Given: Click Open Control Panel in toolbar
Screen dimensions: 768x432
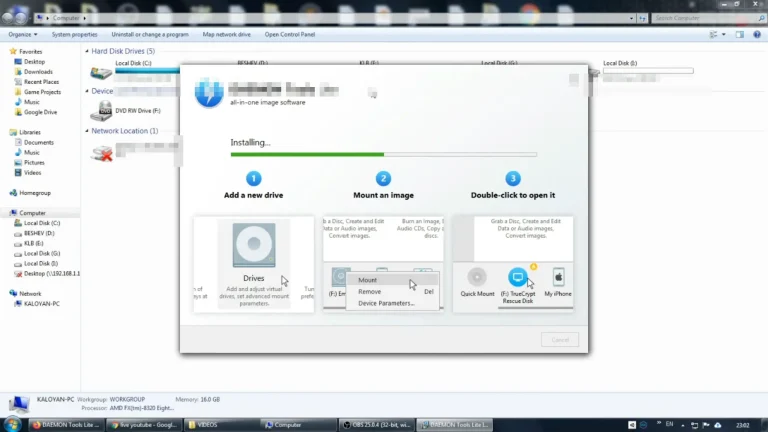Looking at the screenshot, I should pyautogui.click(x=290, y=35).
